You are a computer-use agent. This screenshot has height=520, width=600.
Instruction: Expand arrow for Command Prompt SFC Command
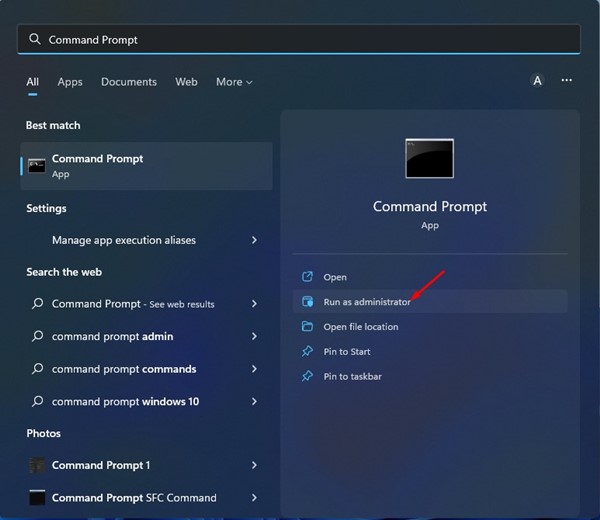[x=254, y=497]
